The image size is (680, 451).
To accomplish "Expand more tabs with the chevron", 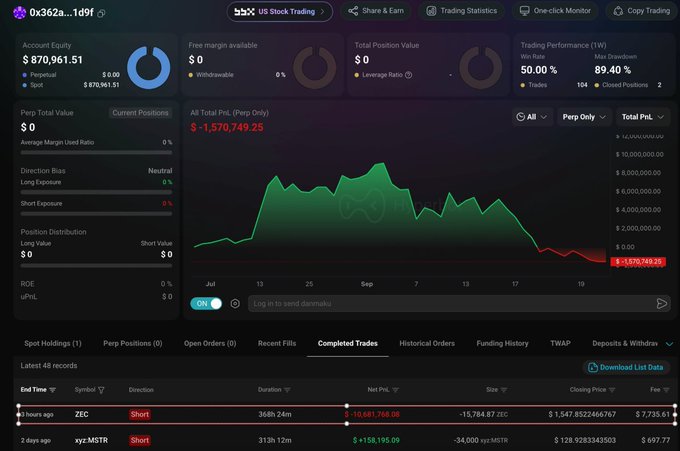I will click(669, 344).
